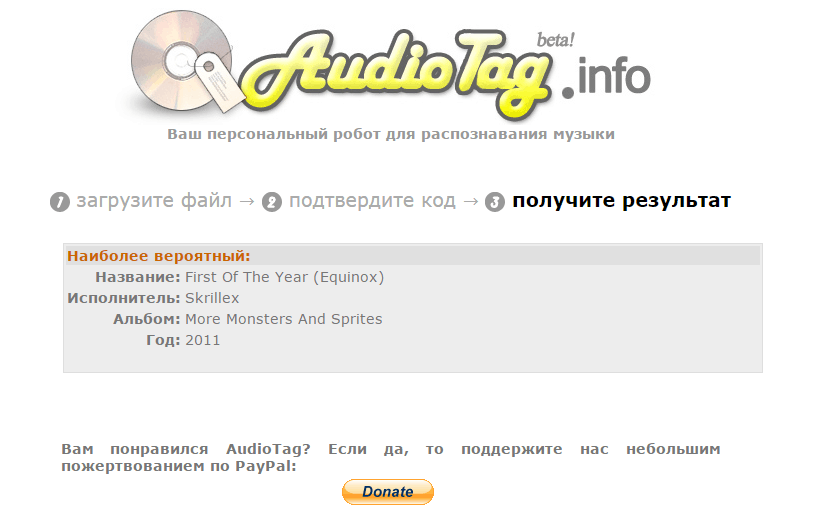Click the artist name Skrillex
826x520 pixels.
pos(212,298)
